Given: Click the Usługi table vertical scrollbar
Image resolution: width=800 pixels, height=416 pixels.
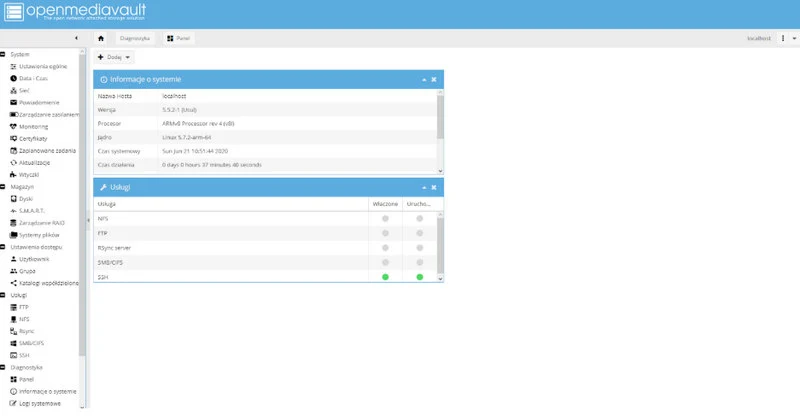Looking at the screenshot, I should pyautogui.click(x=439, y=245).
